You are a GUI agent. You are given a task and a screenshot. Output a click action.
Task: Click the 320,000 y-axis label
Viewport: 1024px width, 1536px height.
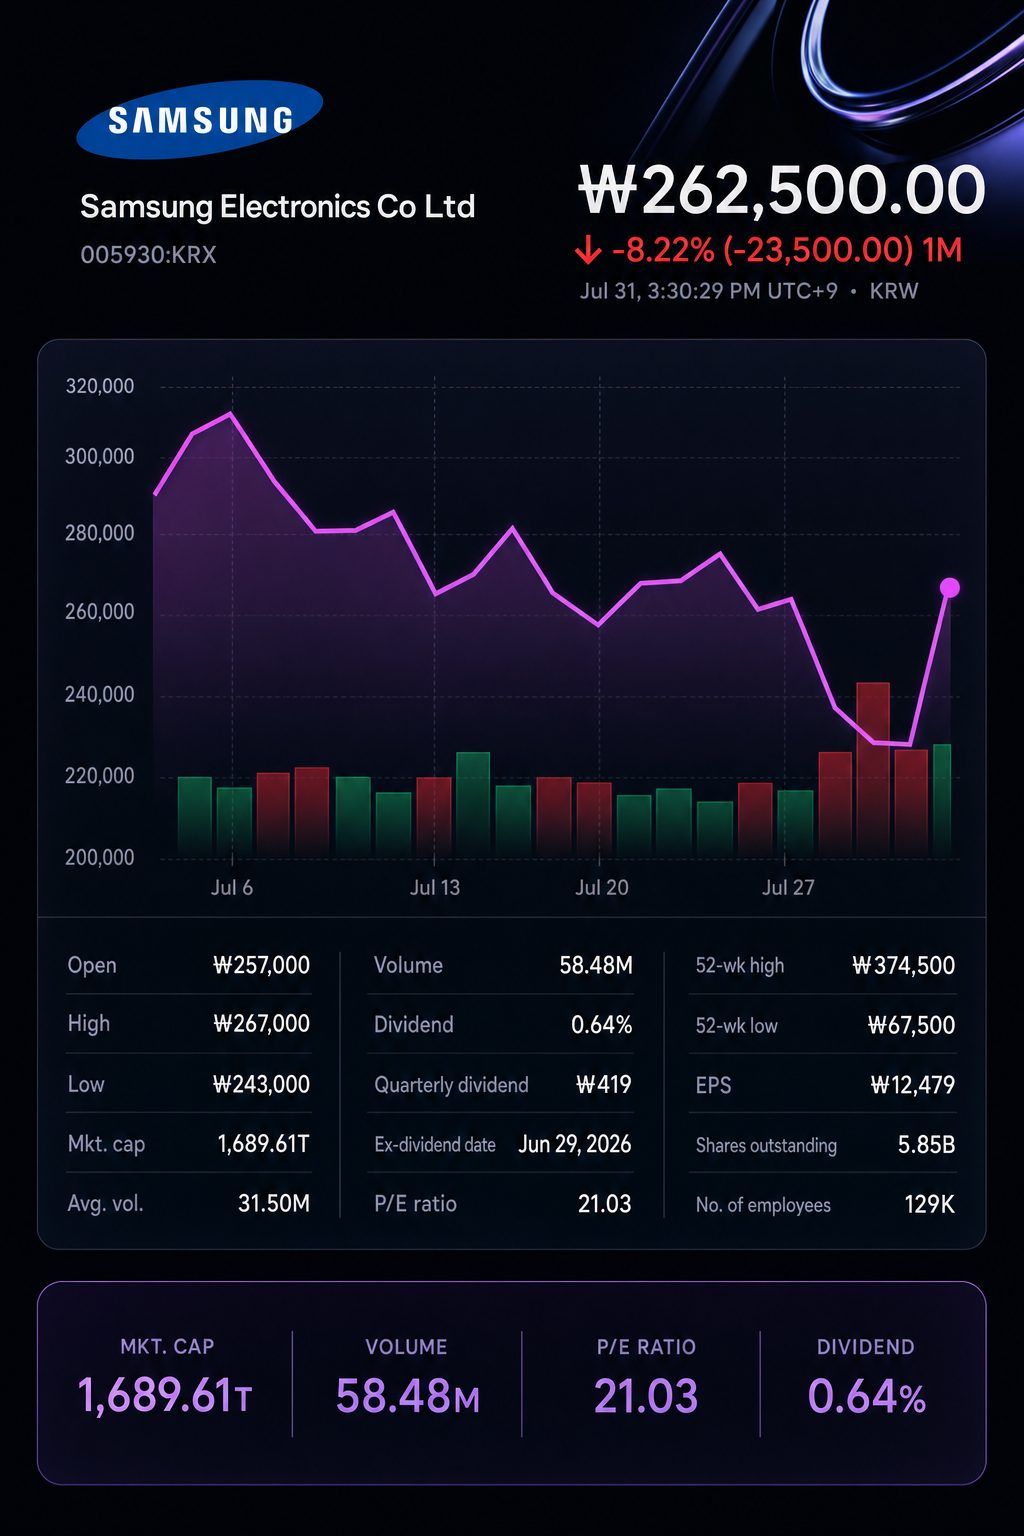point(99,386)
